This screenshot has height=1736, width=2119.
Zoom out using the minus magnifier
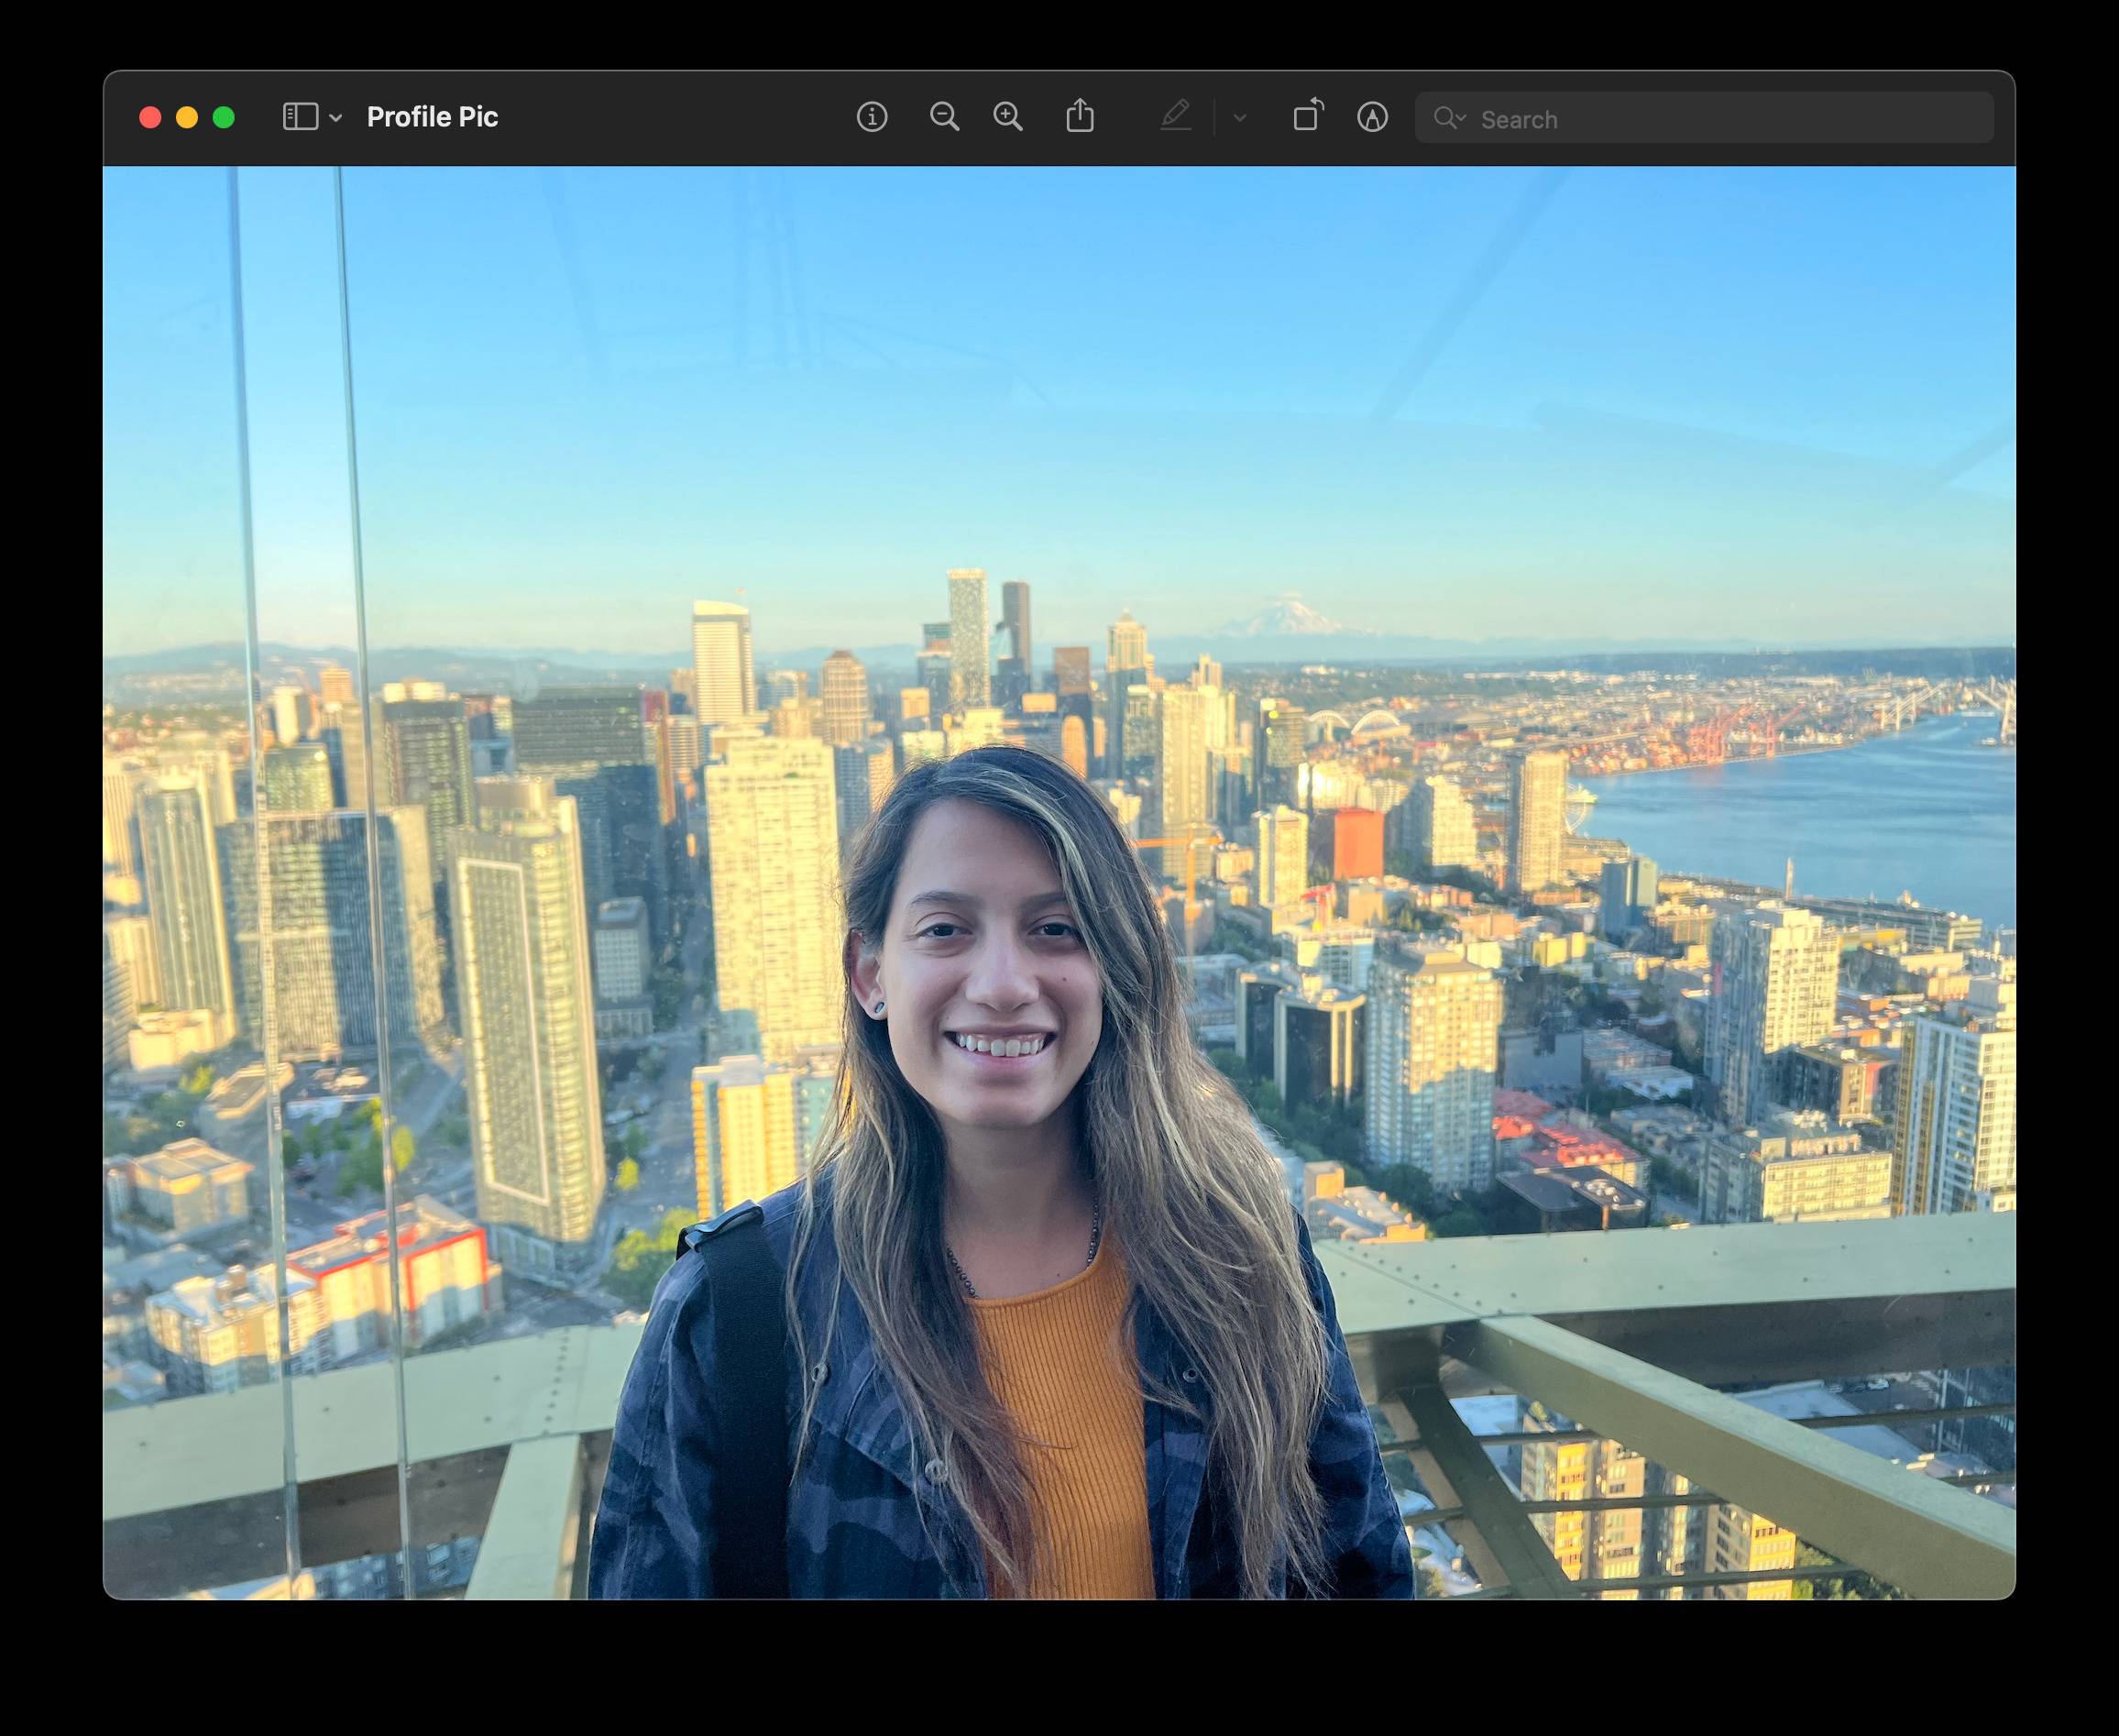pyautogui.click(x=944, y=117)
